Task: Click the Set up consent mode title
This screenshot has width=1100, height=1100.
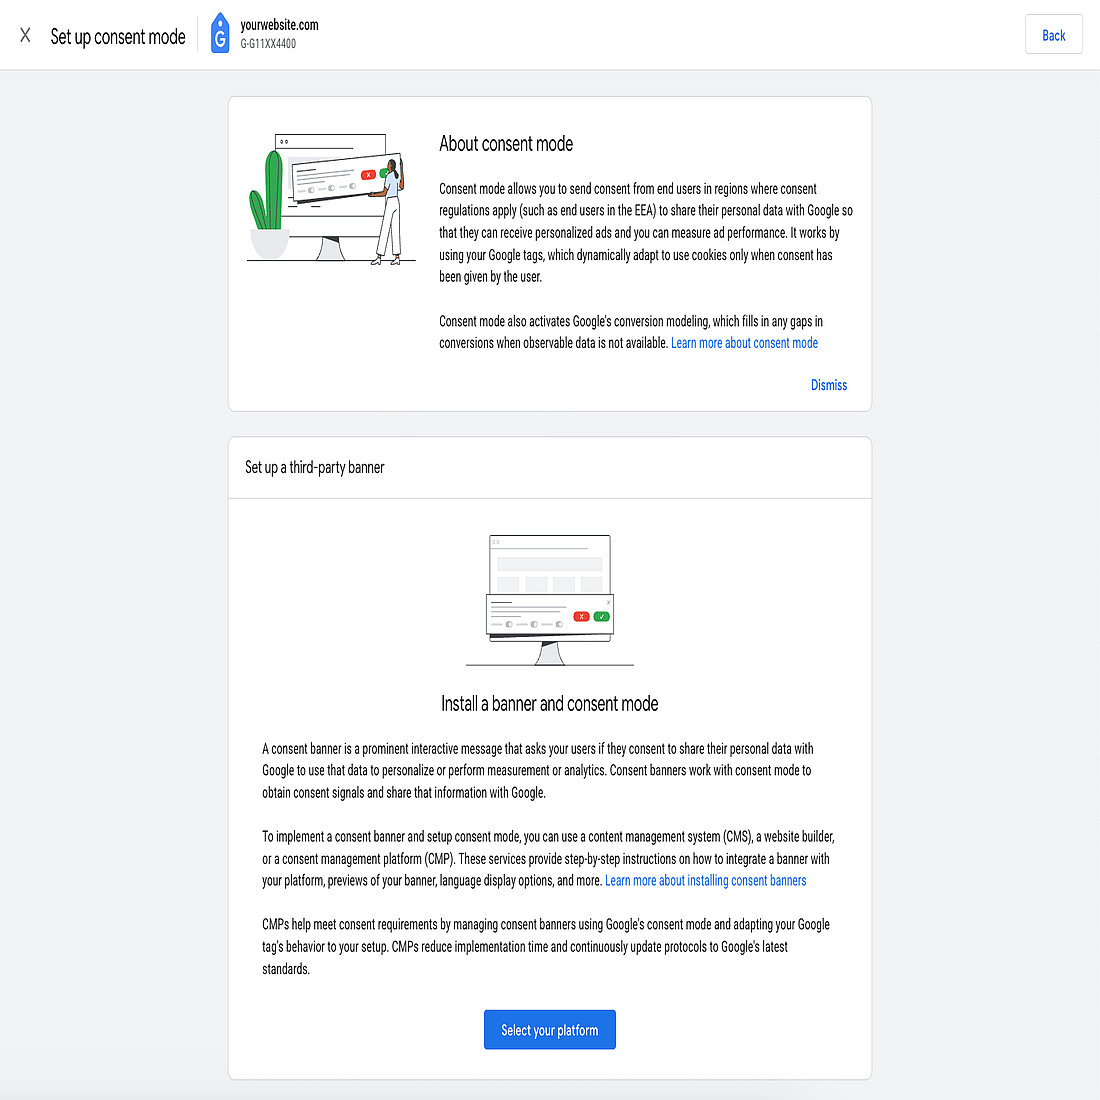Action: point(117,36)
